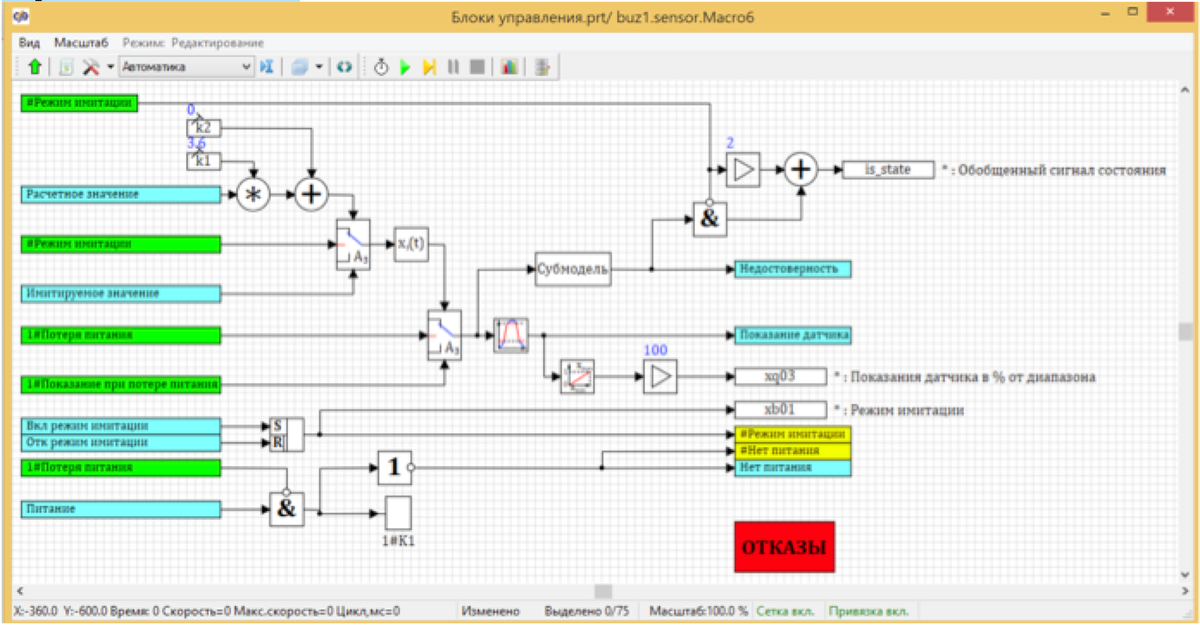Select the lower & block near Питание
Screen dimensions: 1200x625
pos(286,510)
